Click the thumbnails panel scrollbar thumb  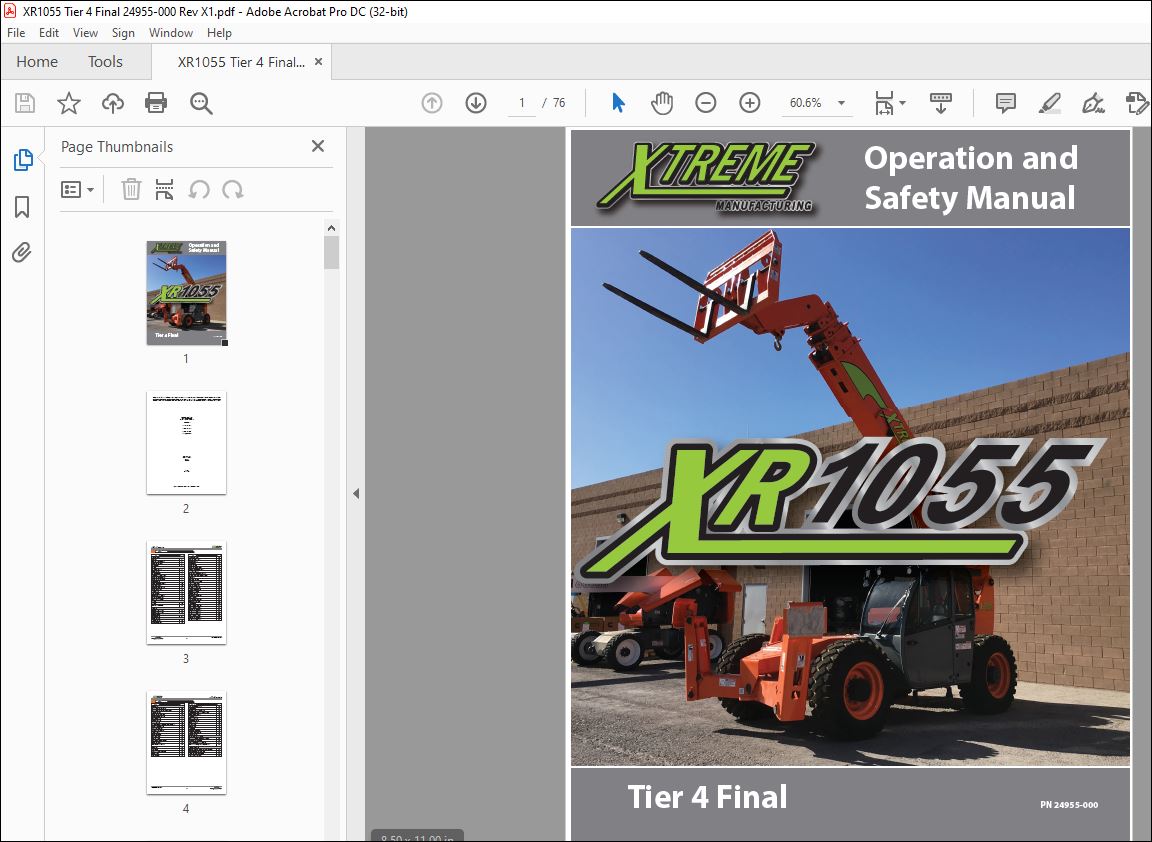tap(331, 253)
